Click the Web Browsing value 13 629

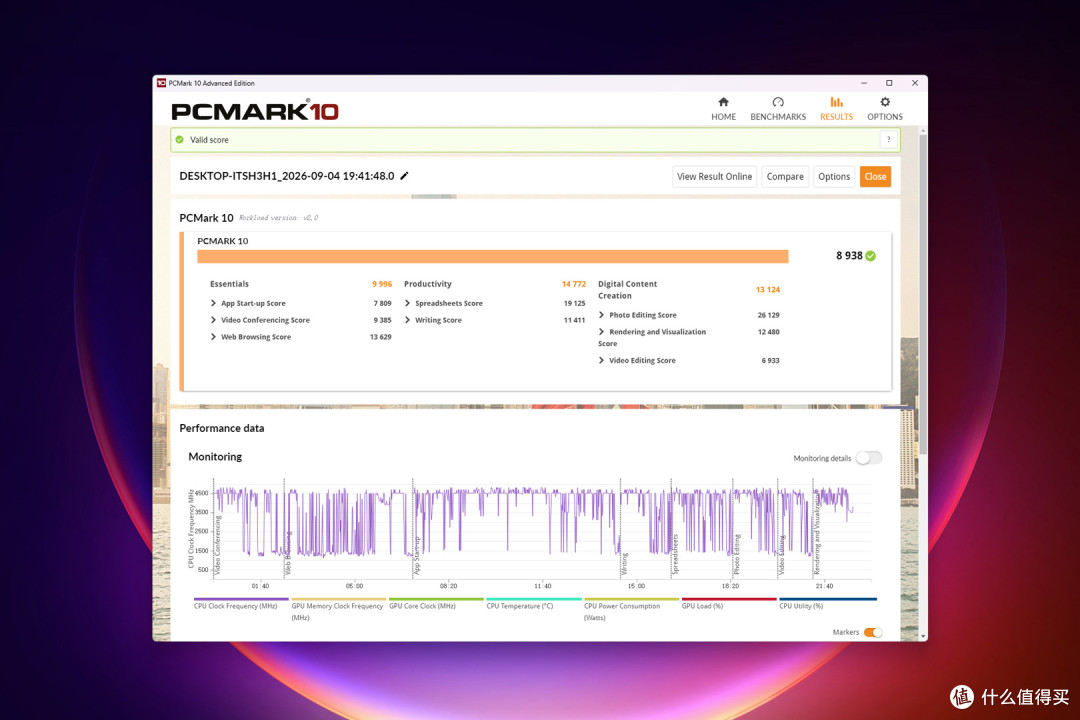coord(380,337)
